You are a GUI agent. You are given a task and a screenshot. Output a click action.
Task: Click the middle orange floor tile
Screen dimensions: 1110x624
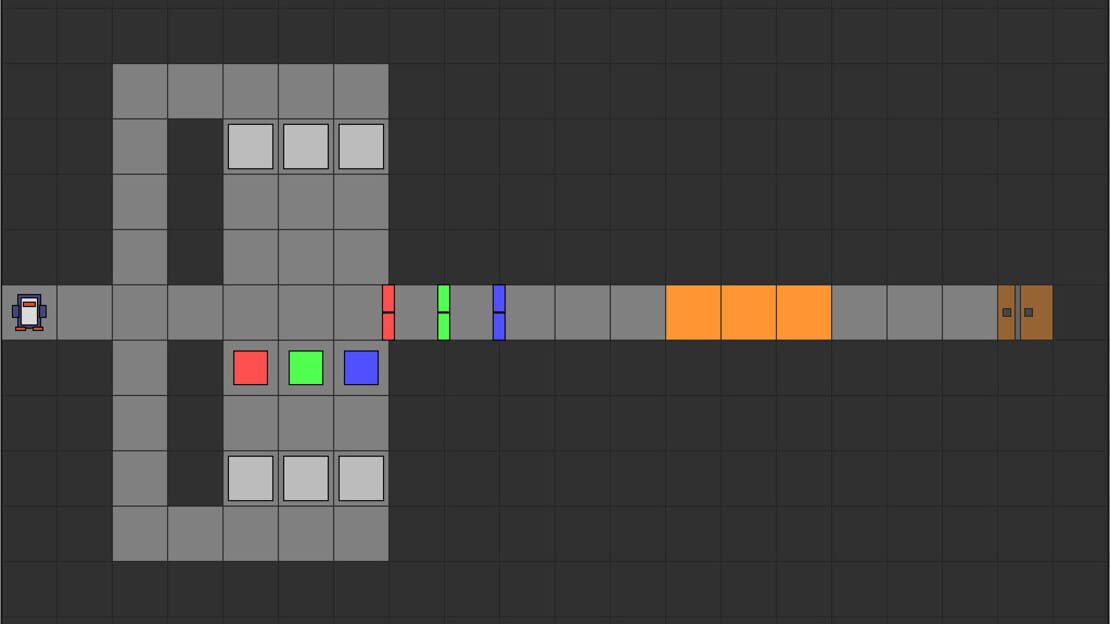pyautogui.click(x=748, y=312)
